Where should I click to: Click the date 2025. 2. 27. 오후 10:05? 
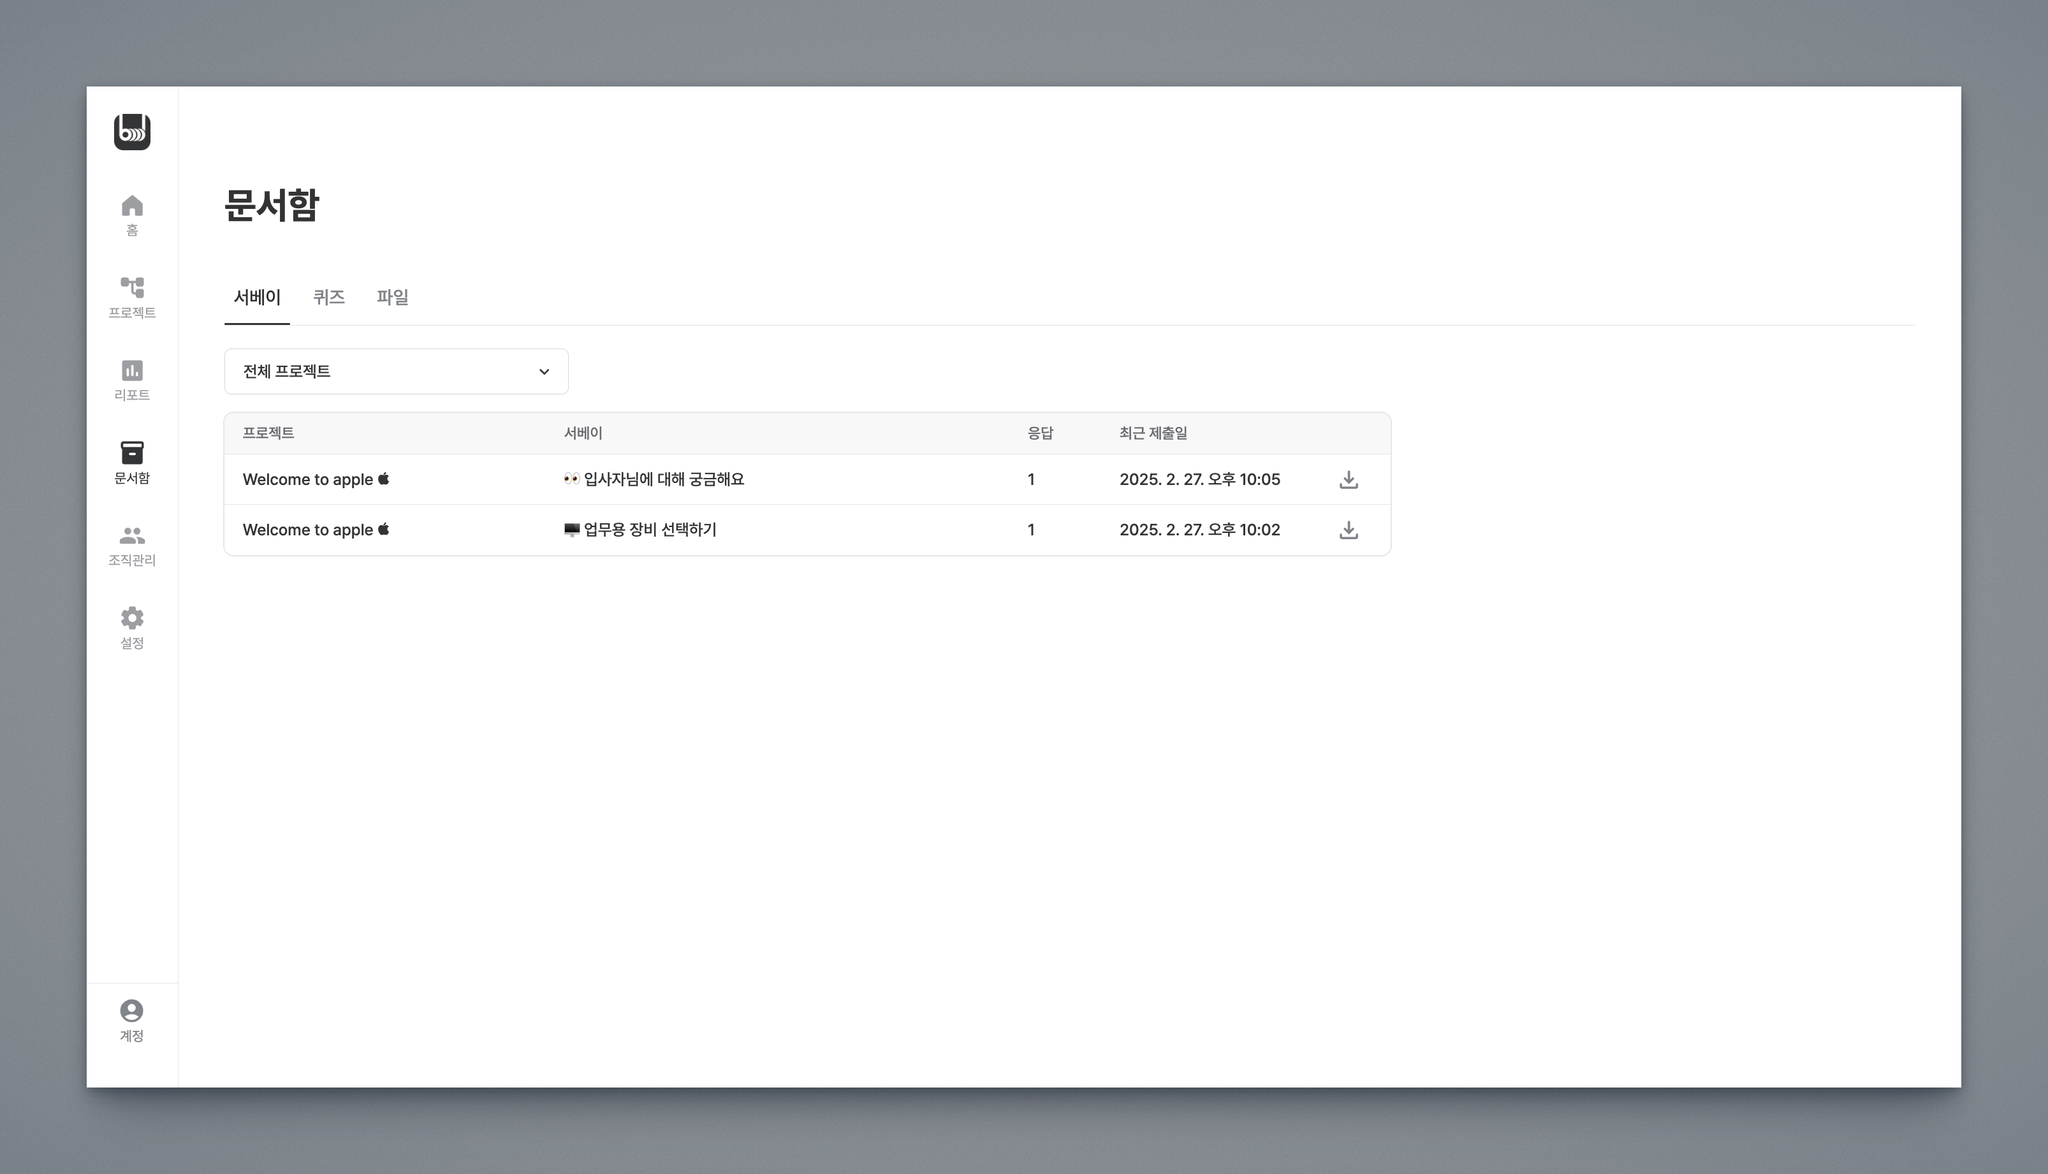click(x=1200, y=480)
